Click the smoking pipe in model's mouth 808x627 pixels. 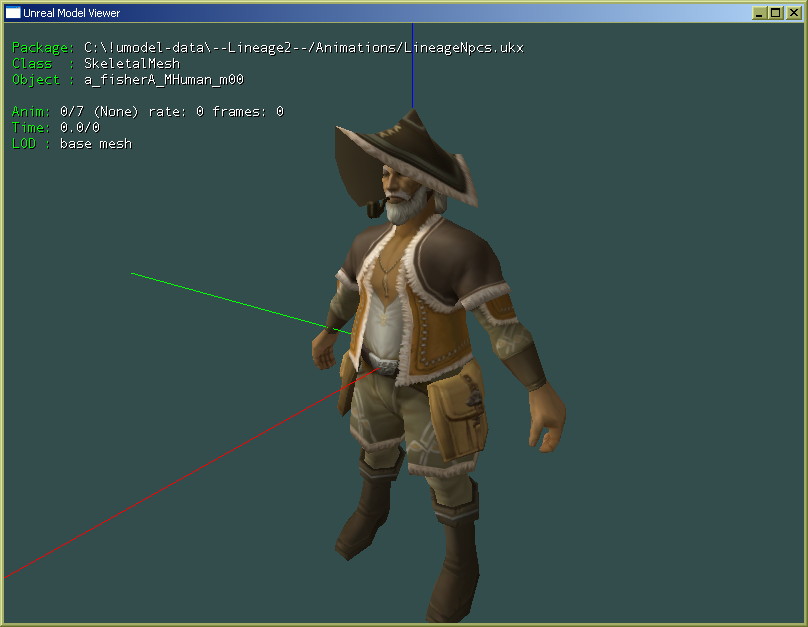coord(377,207)
